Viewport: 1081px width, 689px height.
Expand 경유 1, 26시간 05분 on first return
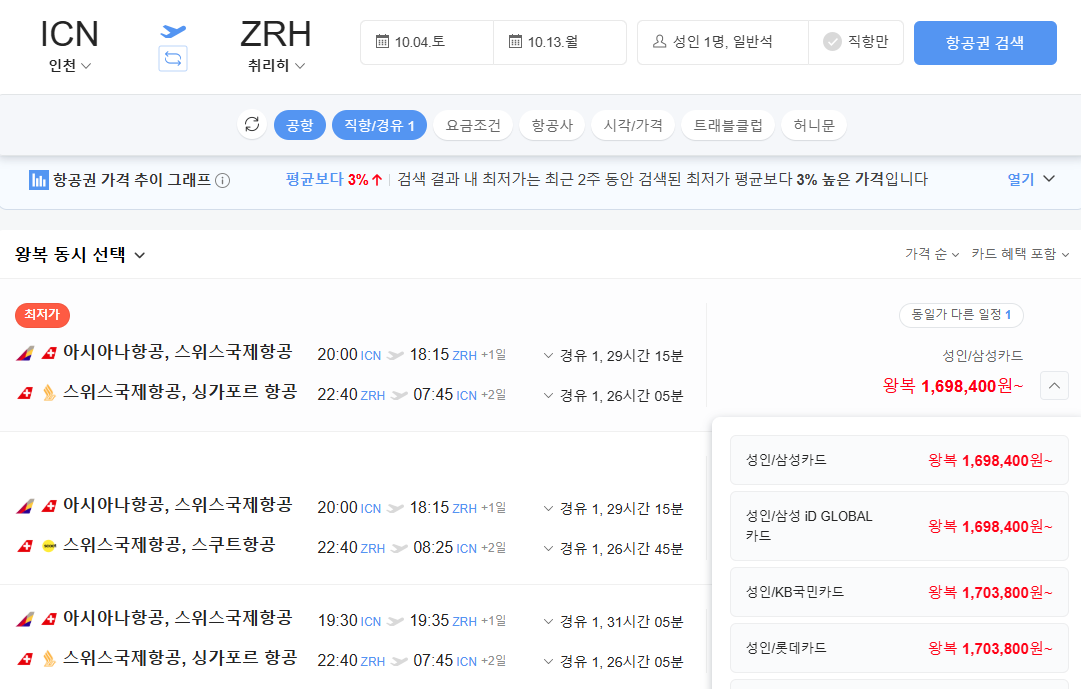613,396
